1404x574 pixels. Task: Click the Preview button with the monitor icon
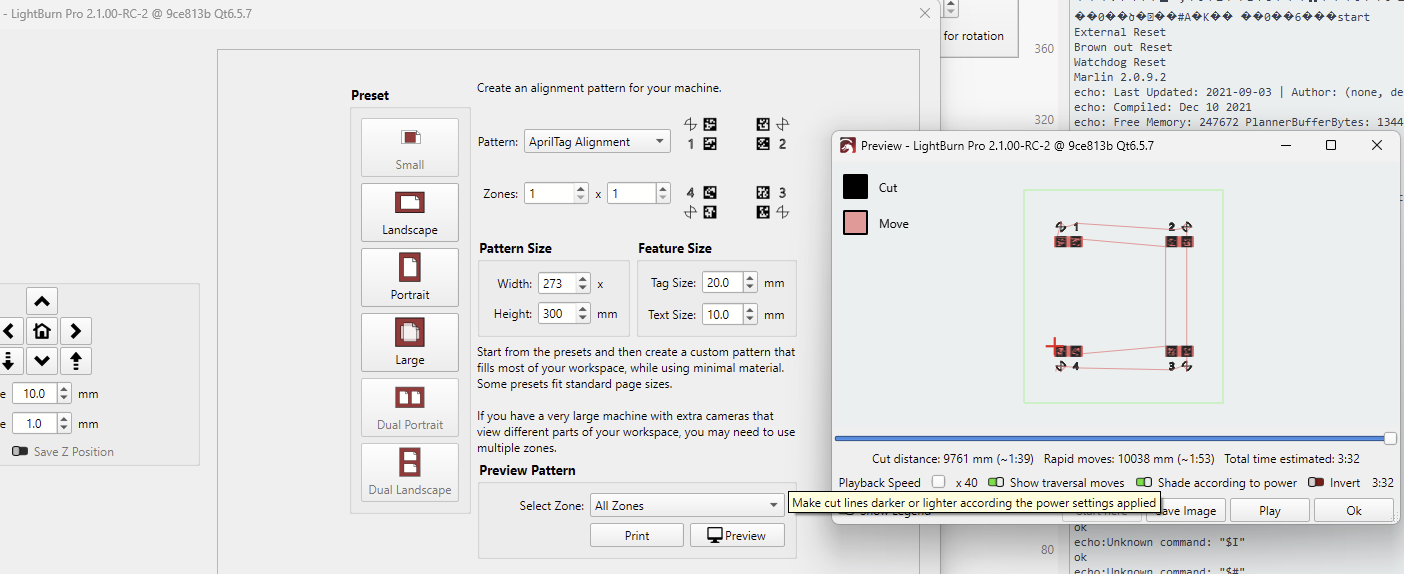(737, 536)
